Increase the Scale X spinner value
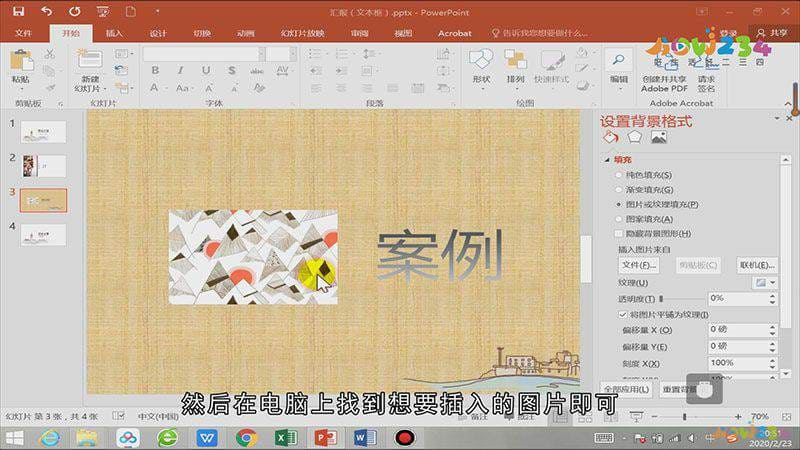Viewport: 800px width, 450px height. 772,360
